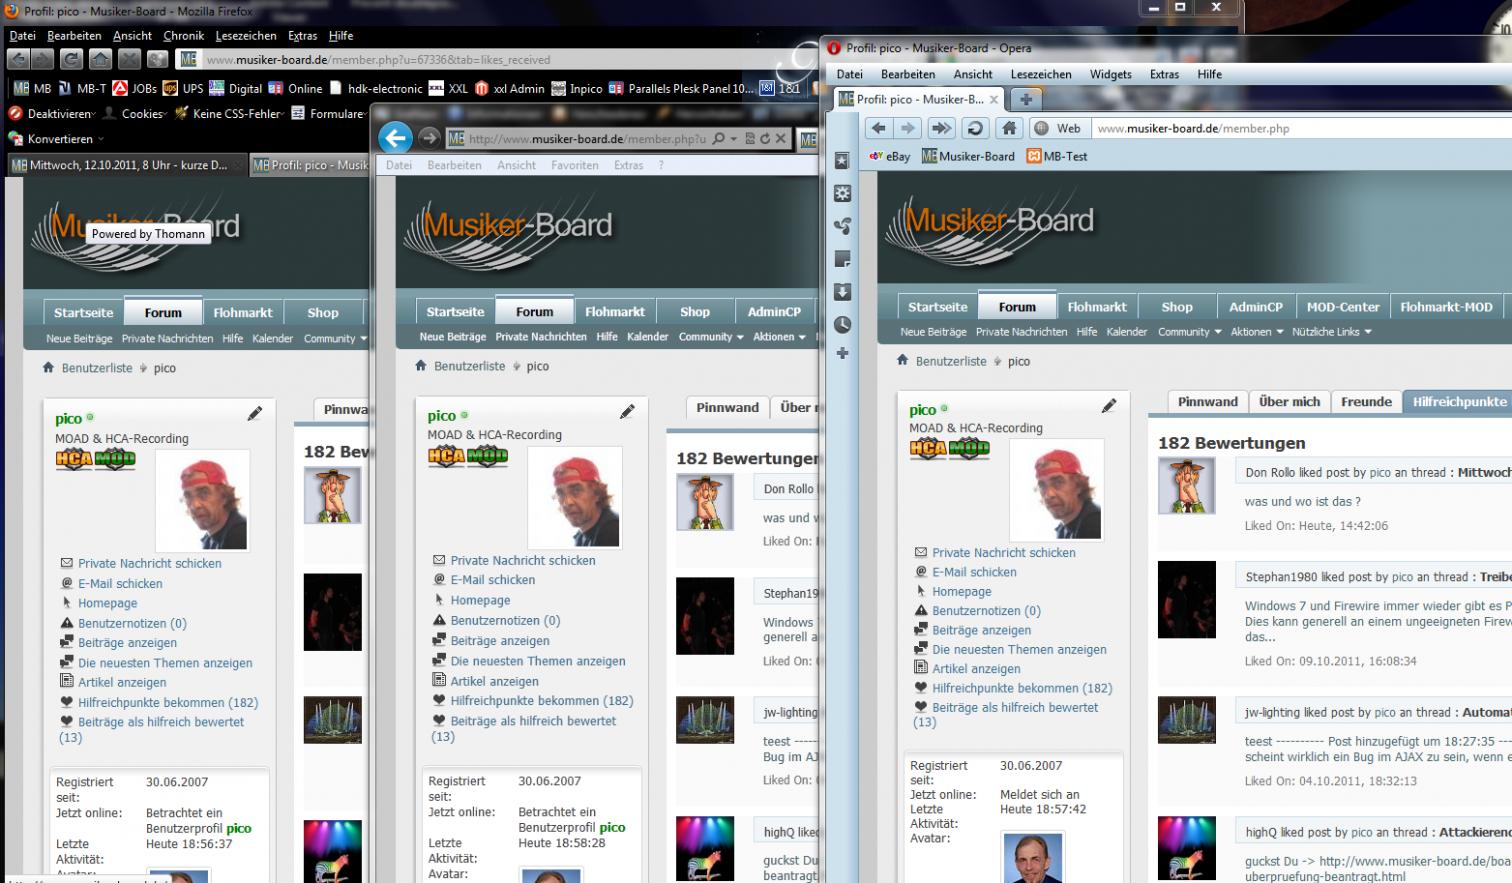Viewport: 1512px width, 883px height.
Task: Open the widgets gear panel in Opera sidebar
Action: 842,193
